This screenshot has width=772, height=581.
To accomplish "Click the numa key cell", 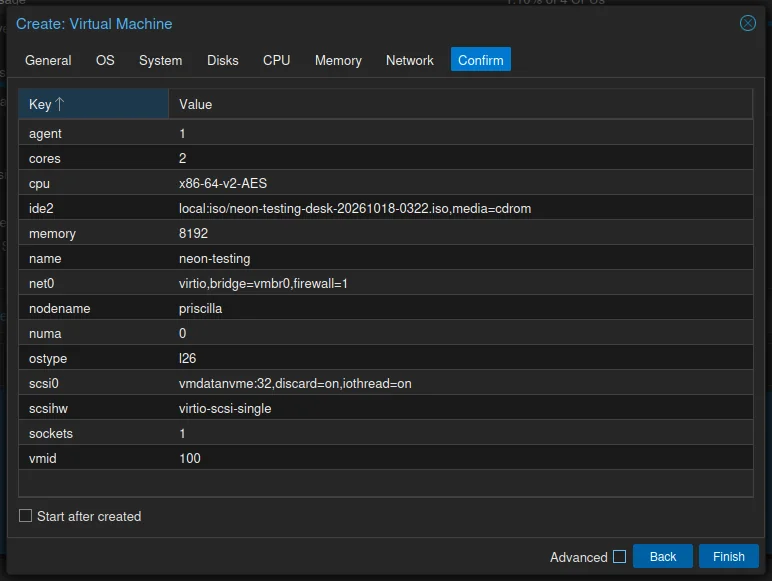I will [94, 333].
